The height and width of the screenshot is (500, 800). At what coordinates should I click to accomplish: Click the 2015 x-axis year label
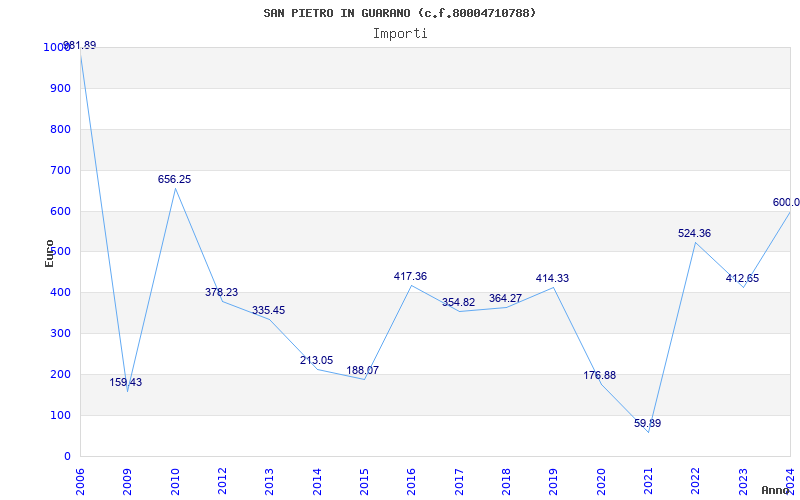click(364, 482)
